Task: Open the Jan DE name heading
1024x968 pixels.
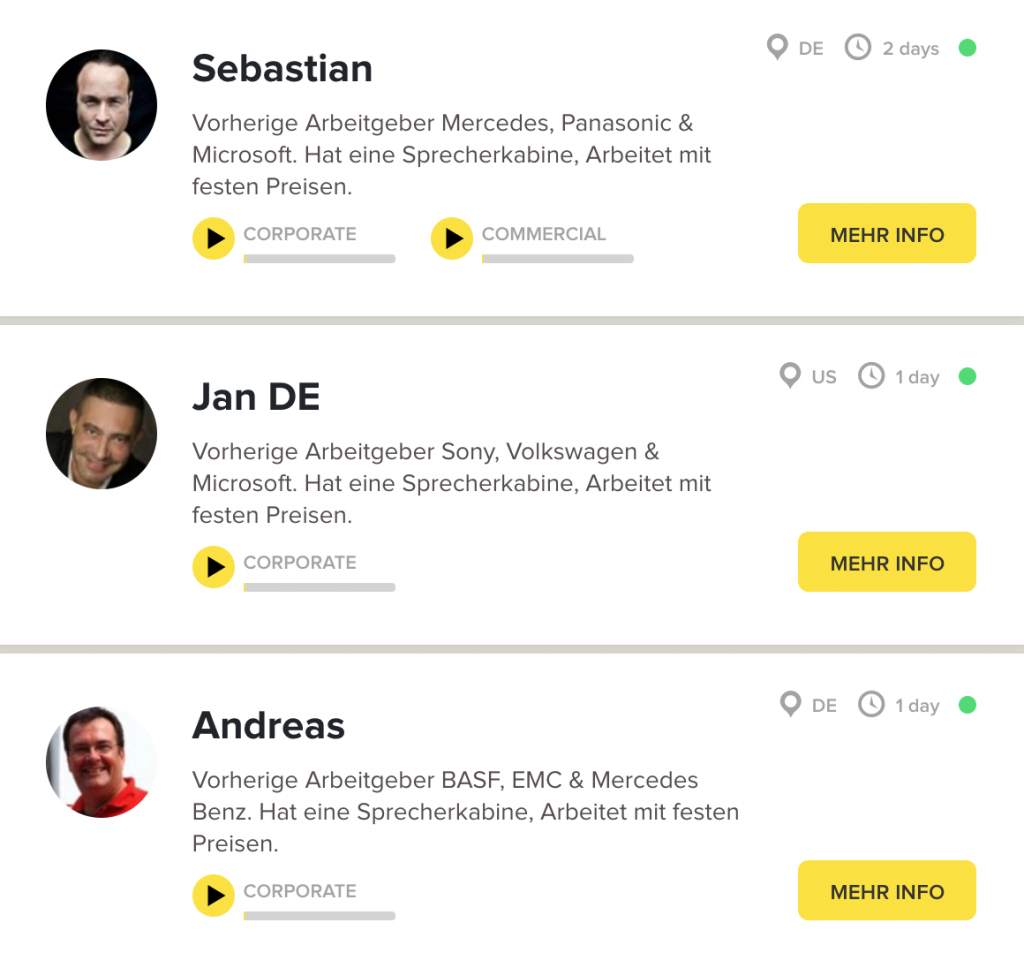Action: (256, 397)
